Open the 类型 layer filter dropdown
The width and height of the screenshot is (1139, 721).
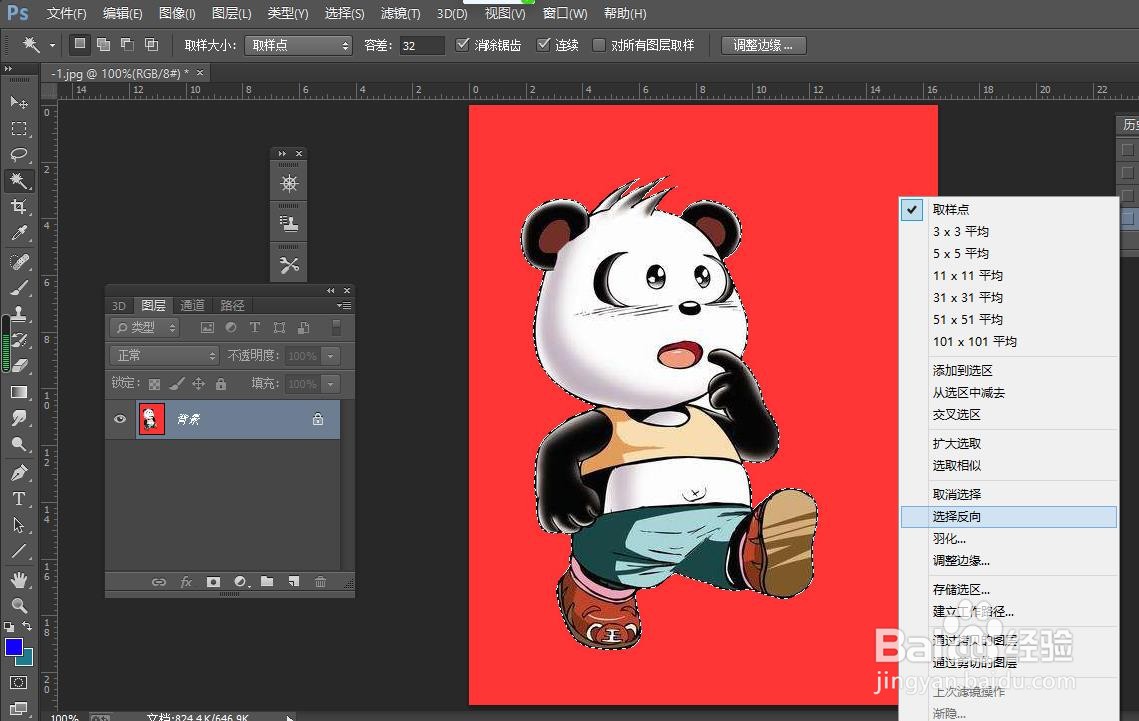tap(144, 328)
